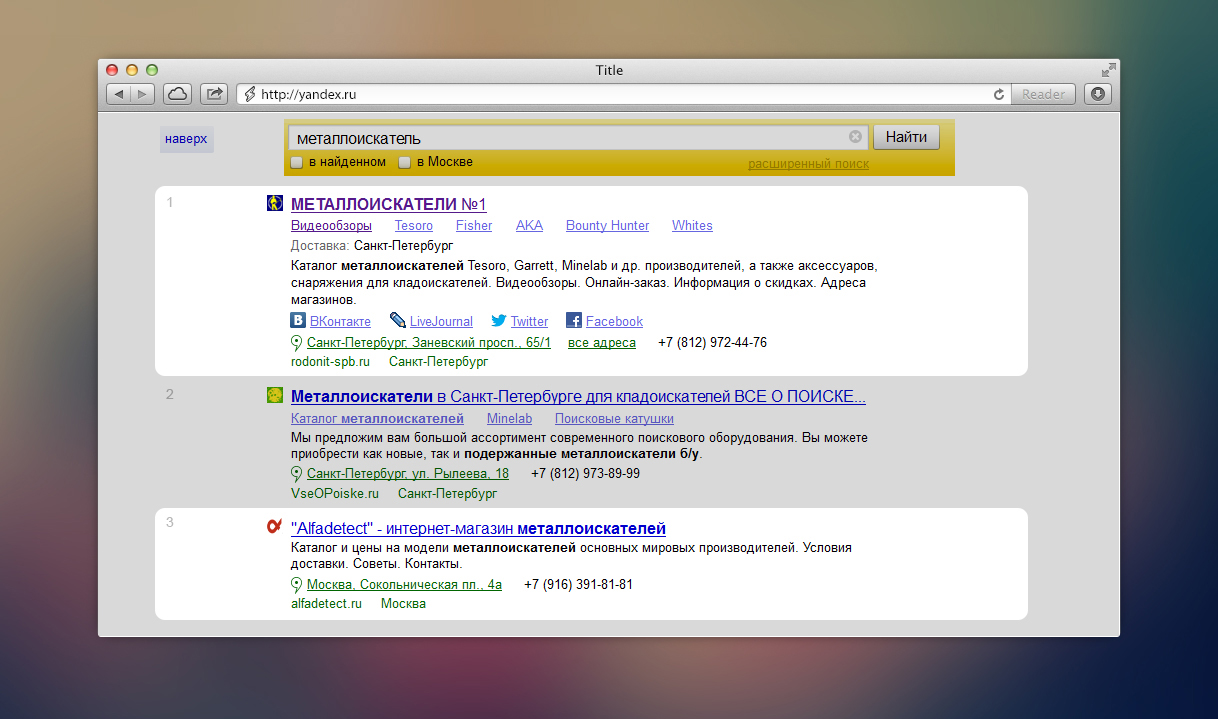Click phone number +7 (916) 391-81-81
1218x719 pixels.
pos(579,585)
